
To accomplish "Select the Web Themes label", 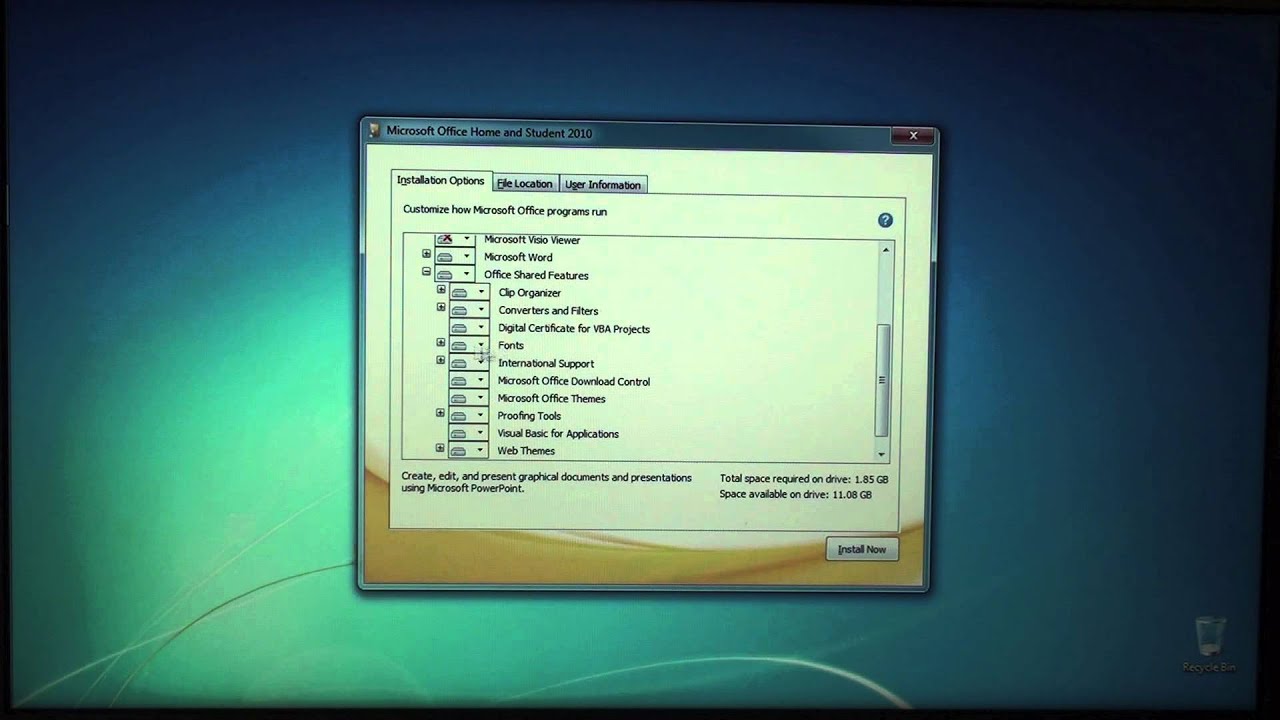I will click(x=526, y=451).
